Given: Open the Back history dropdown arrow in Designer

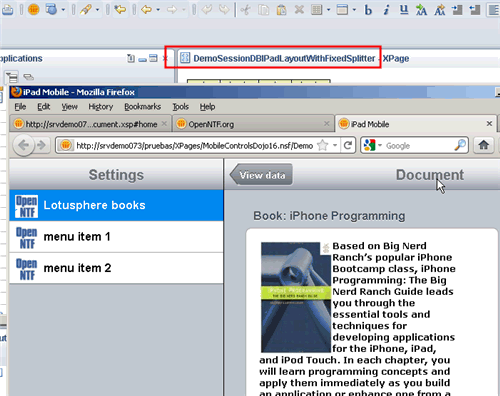Looking at the screenshot, I should point(158,10).
